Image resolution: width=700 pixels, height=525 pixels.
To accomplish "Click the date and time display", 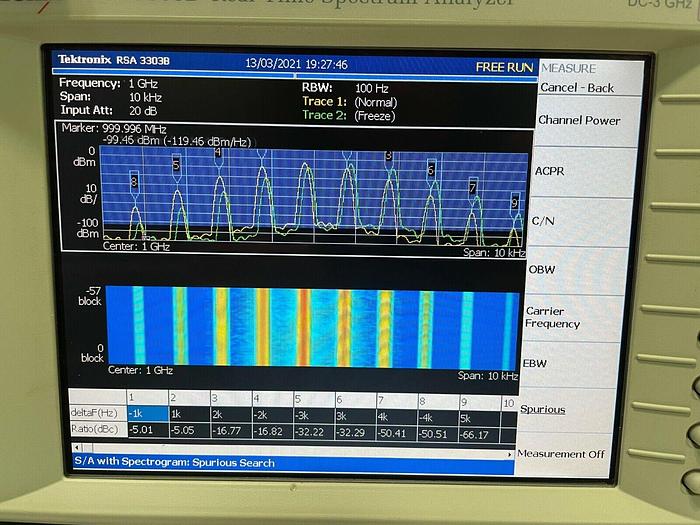I will tap(296, 64).
